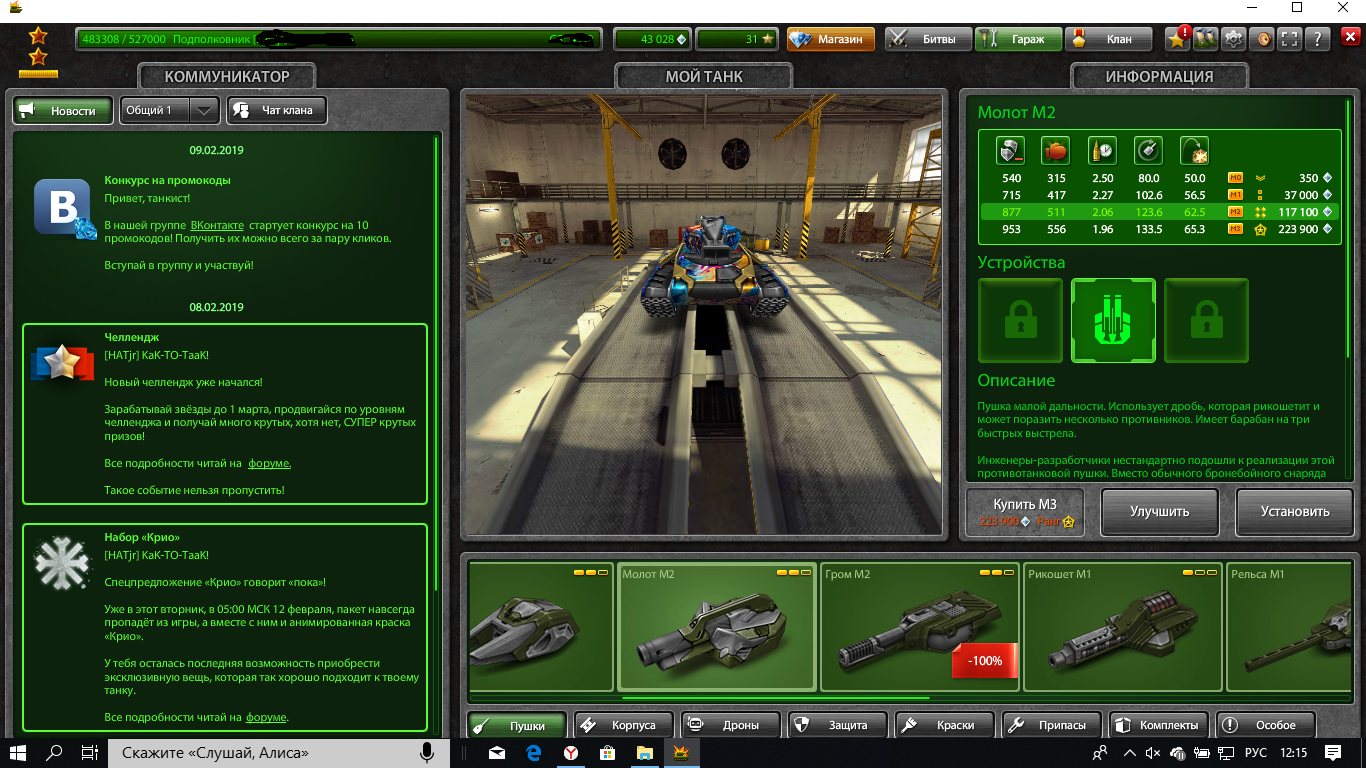Screen dimensions: 1366x768
Task: Switch to the Краски paints category
Action: tap(945, 725)
